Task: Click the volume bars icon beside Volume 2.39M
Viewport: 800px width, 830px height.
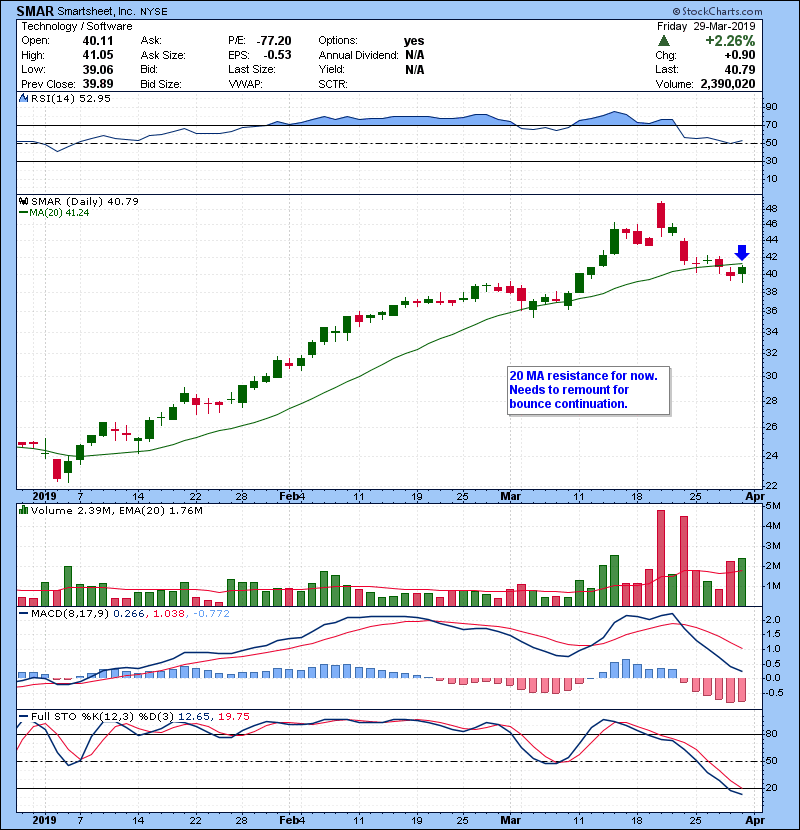Action: [x=23, y=510]
